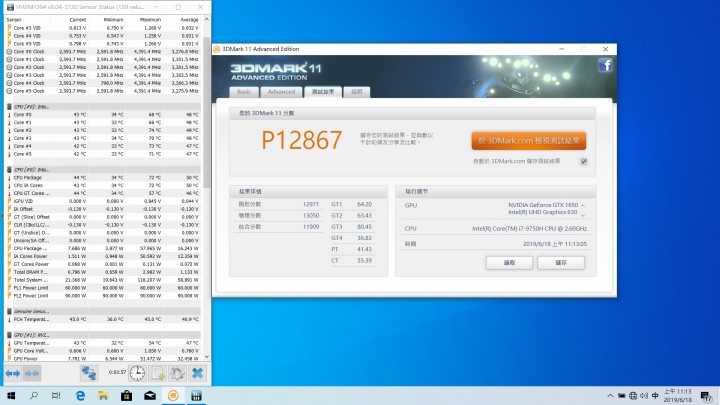The image size is (720, 405).
Task: Click Chinese IME indicator in tray
Action: 655,396
